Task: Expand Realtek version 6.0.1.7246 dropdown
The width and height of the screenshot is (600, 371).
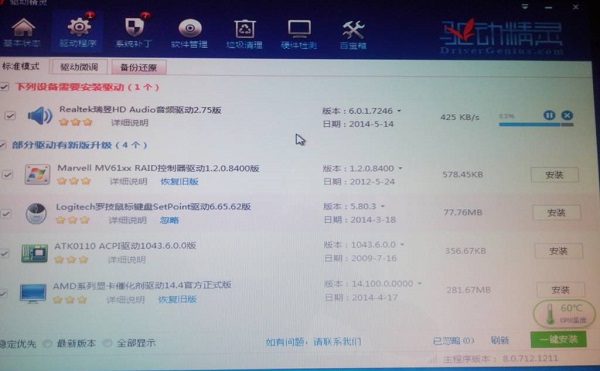Action: pyautogui.click(x=399, y=111)
